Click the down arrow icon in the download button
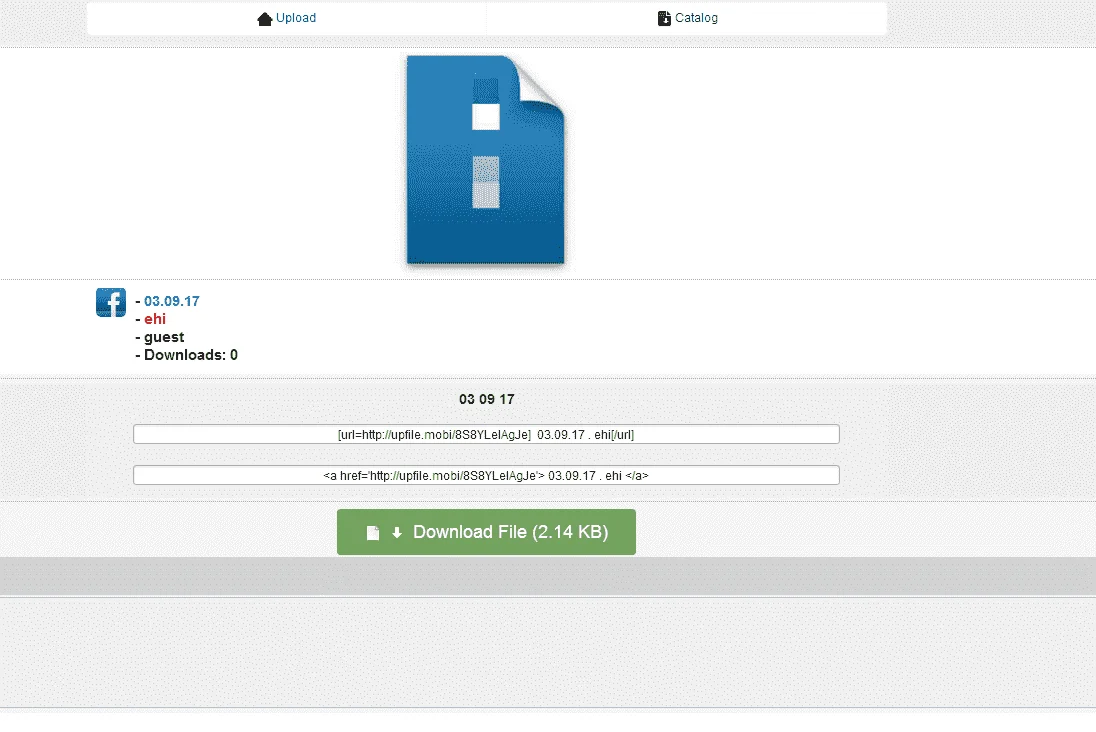Image resolution: width=1096 pixels, height=732 pixels. [397, 533]
